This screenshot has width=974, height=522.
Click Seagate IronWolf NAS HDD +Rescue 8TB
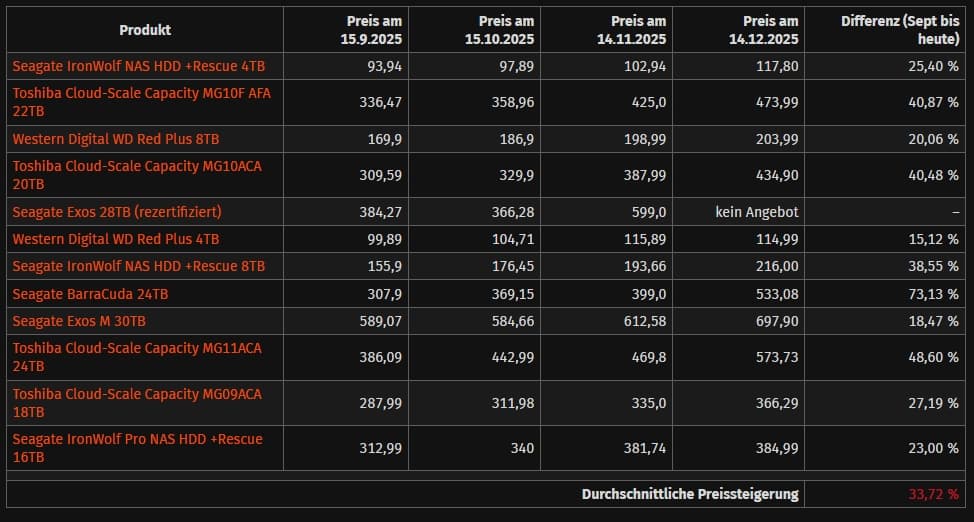(x=138, y=266)
